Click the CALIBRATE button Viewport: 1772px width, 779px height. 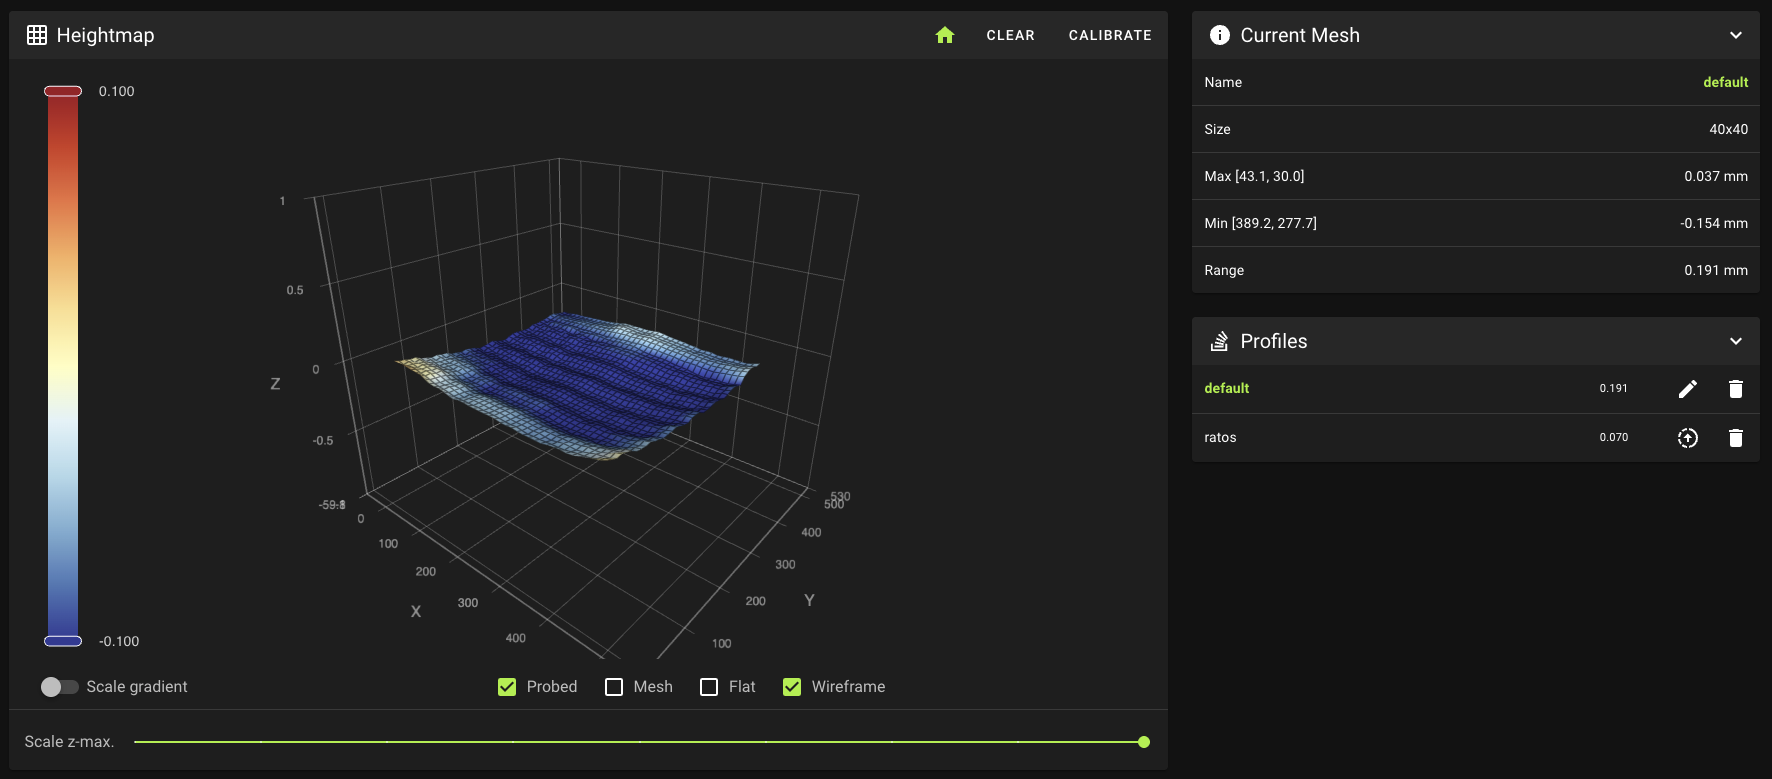[x=1110, y=35]
